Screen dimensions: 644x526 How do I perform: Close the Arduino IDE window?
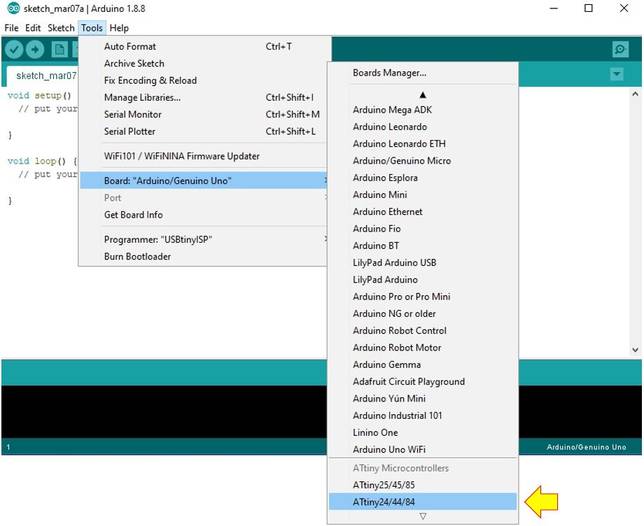pos(624,8)
